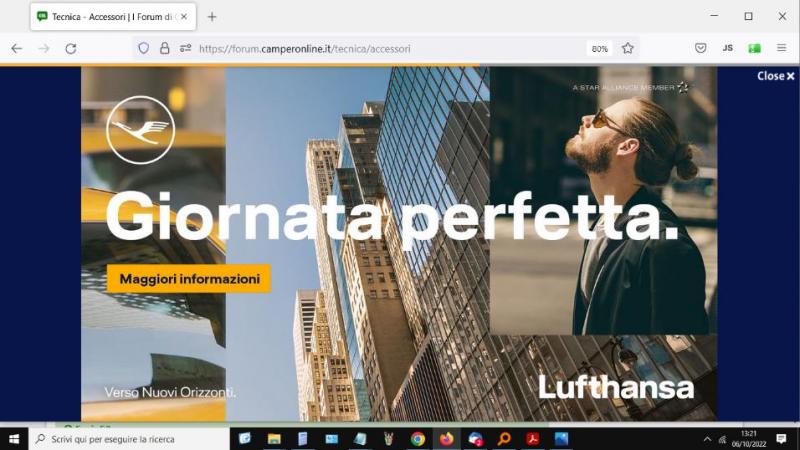Click the site padlock security icon
The image size is (800, 450).
(x=165, y=48)
